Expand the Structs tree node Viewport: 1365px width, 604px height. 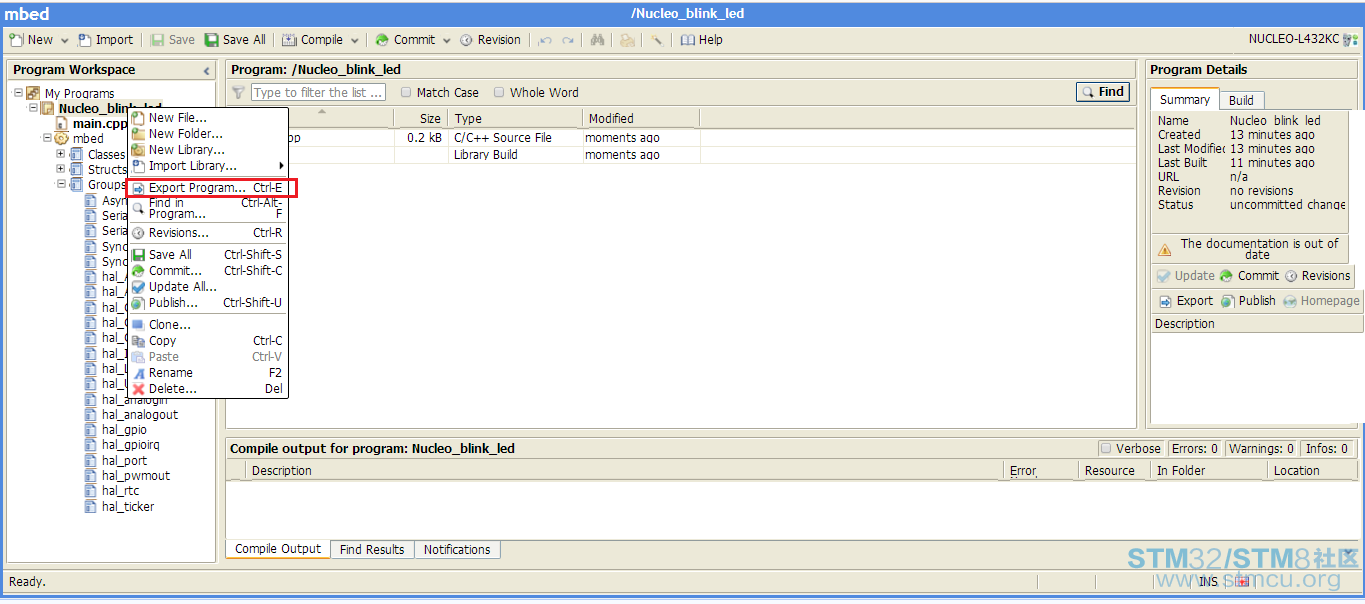pyautogui.click(x=61, y=169)
